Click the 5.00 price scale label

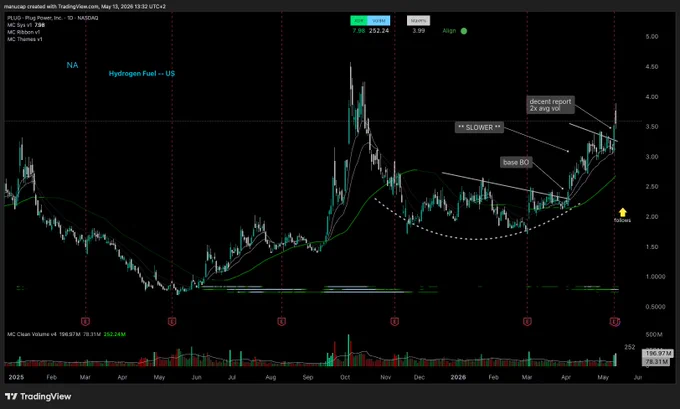tap(652, 37)
